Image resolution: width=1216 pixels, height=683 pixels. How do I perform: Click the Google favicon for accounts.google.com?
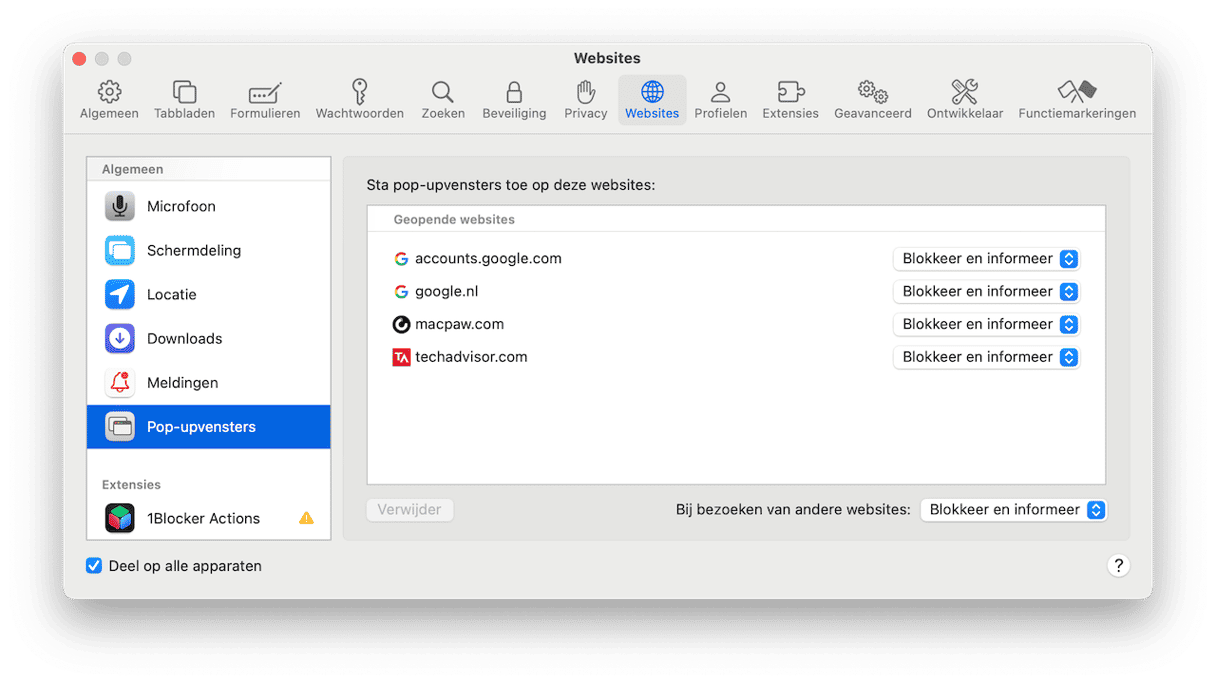pos(401,259)
